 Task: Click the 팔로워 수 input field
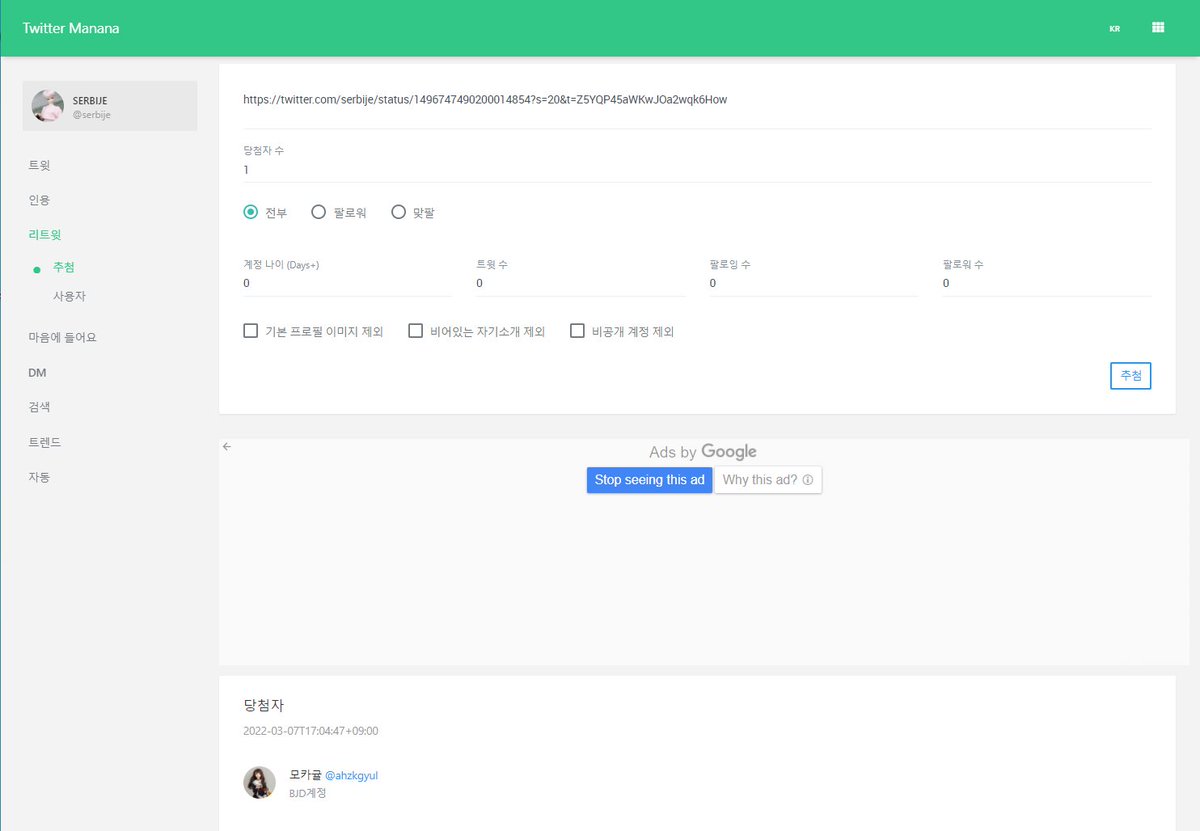(1047, 283)
